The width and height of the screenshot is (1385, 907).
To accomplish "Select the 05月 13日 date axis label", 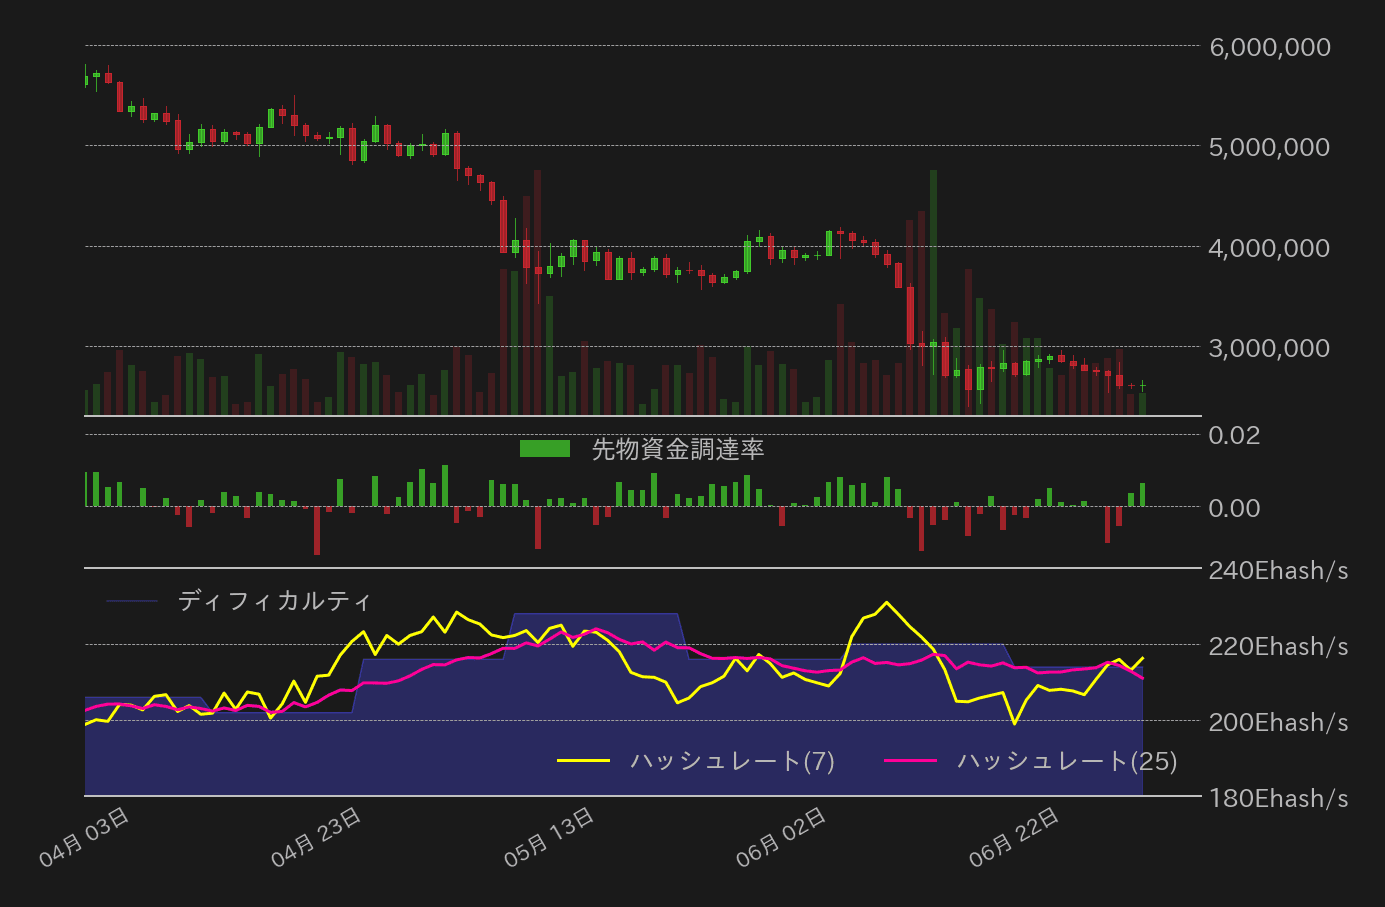I will 550,837.
